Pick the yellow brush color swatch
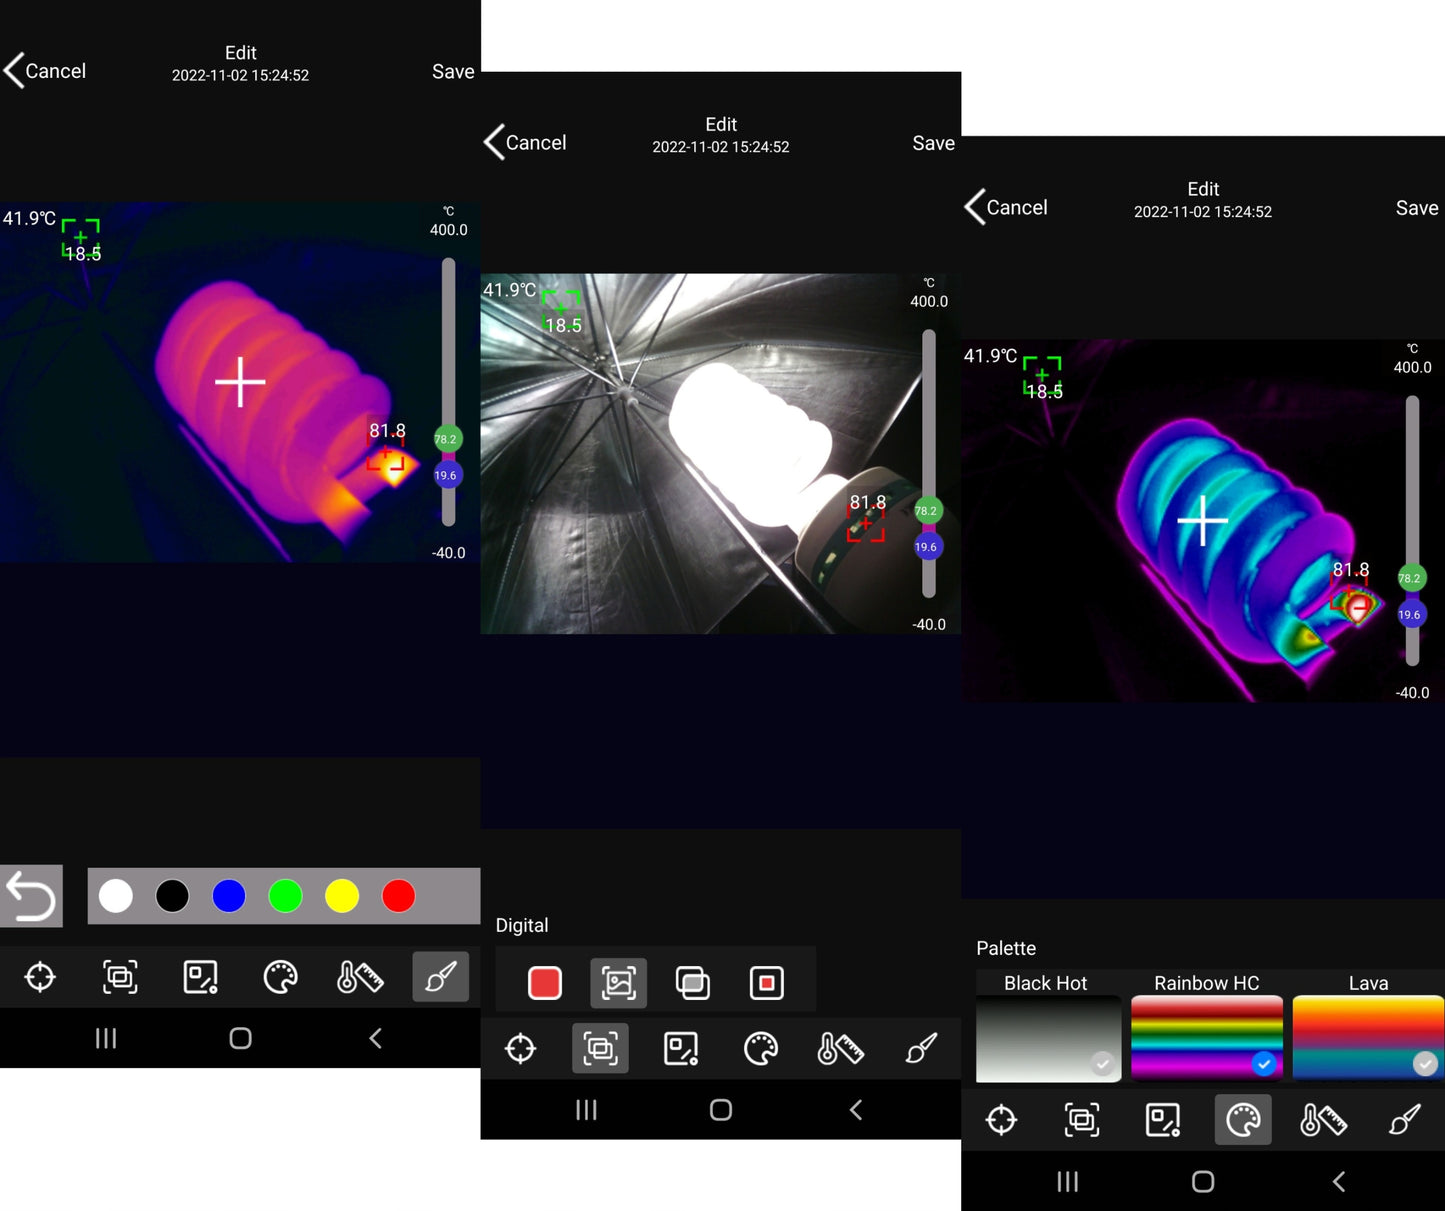 (342, 896)
